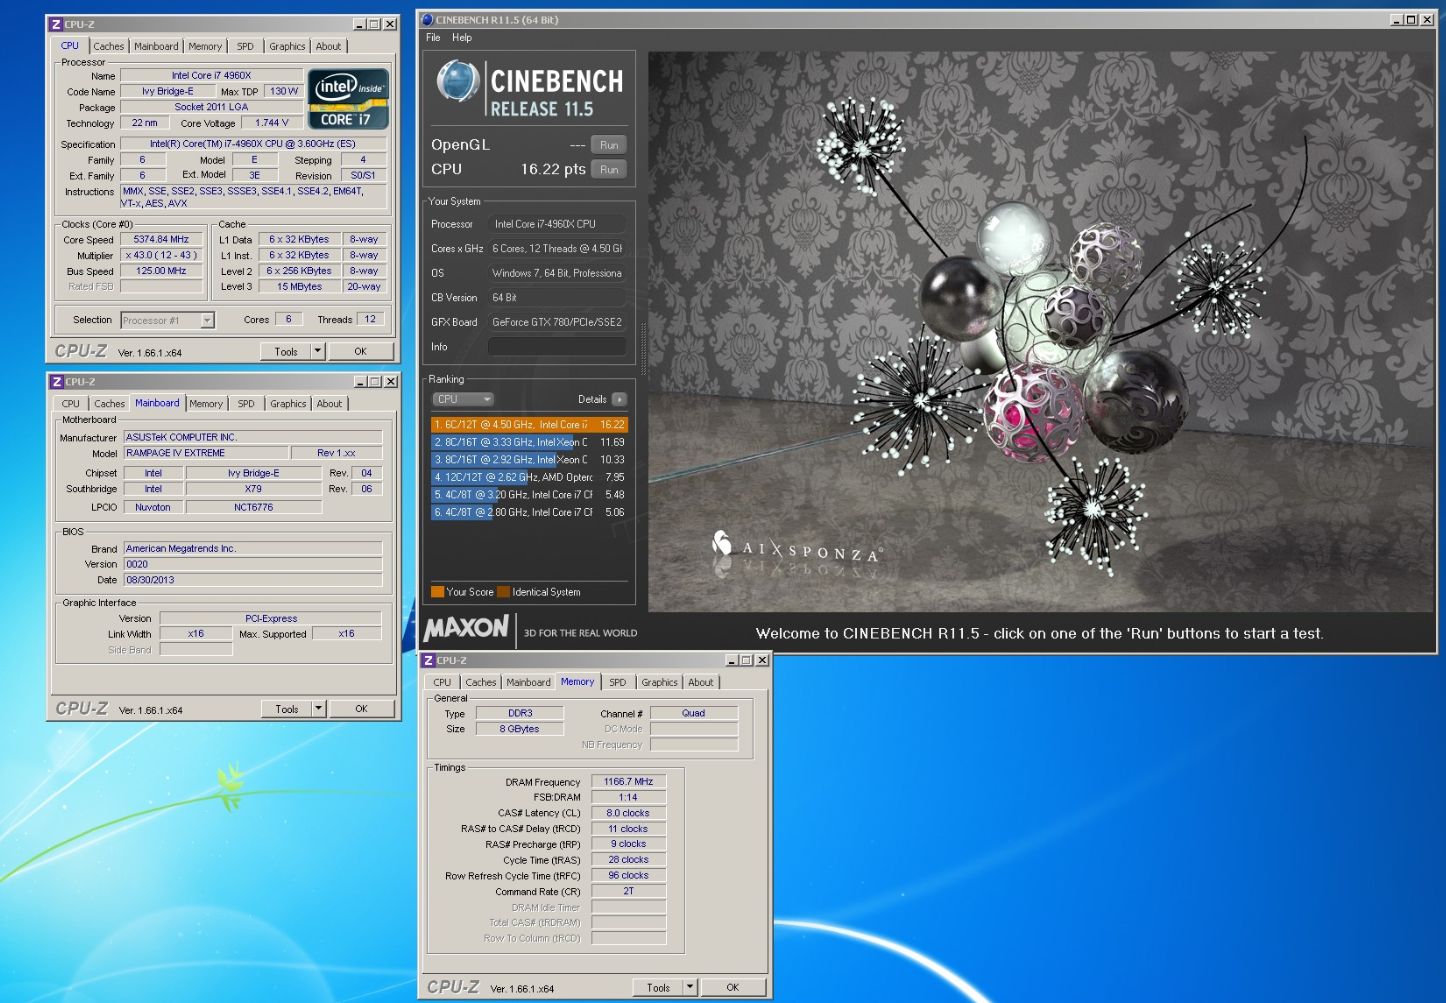Run the CPU benchmark test

[609, 170]
